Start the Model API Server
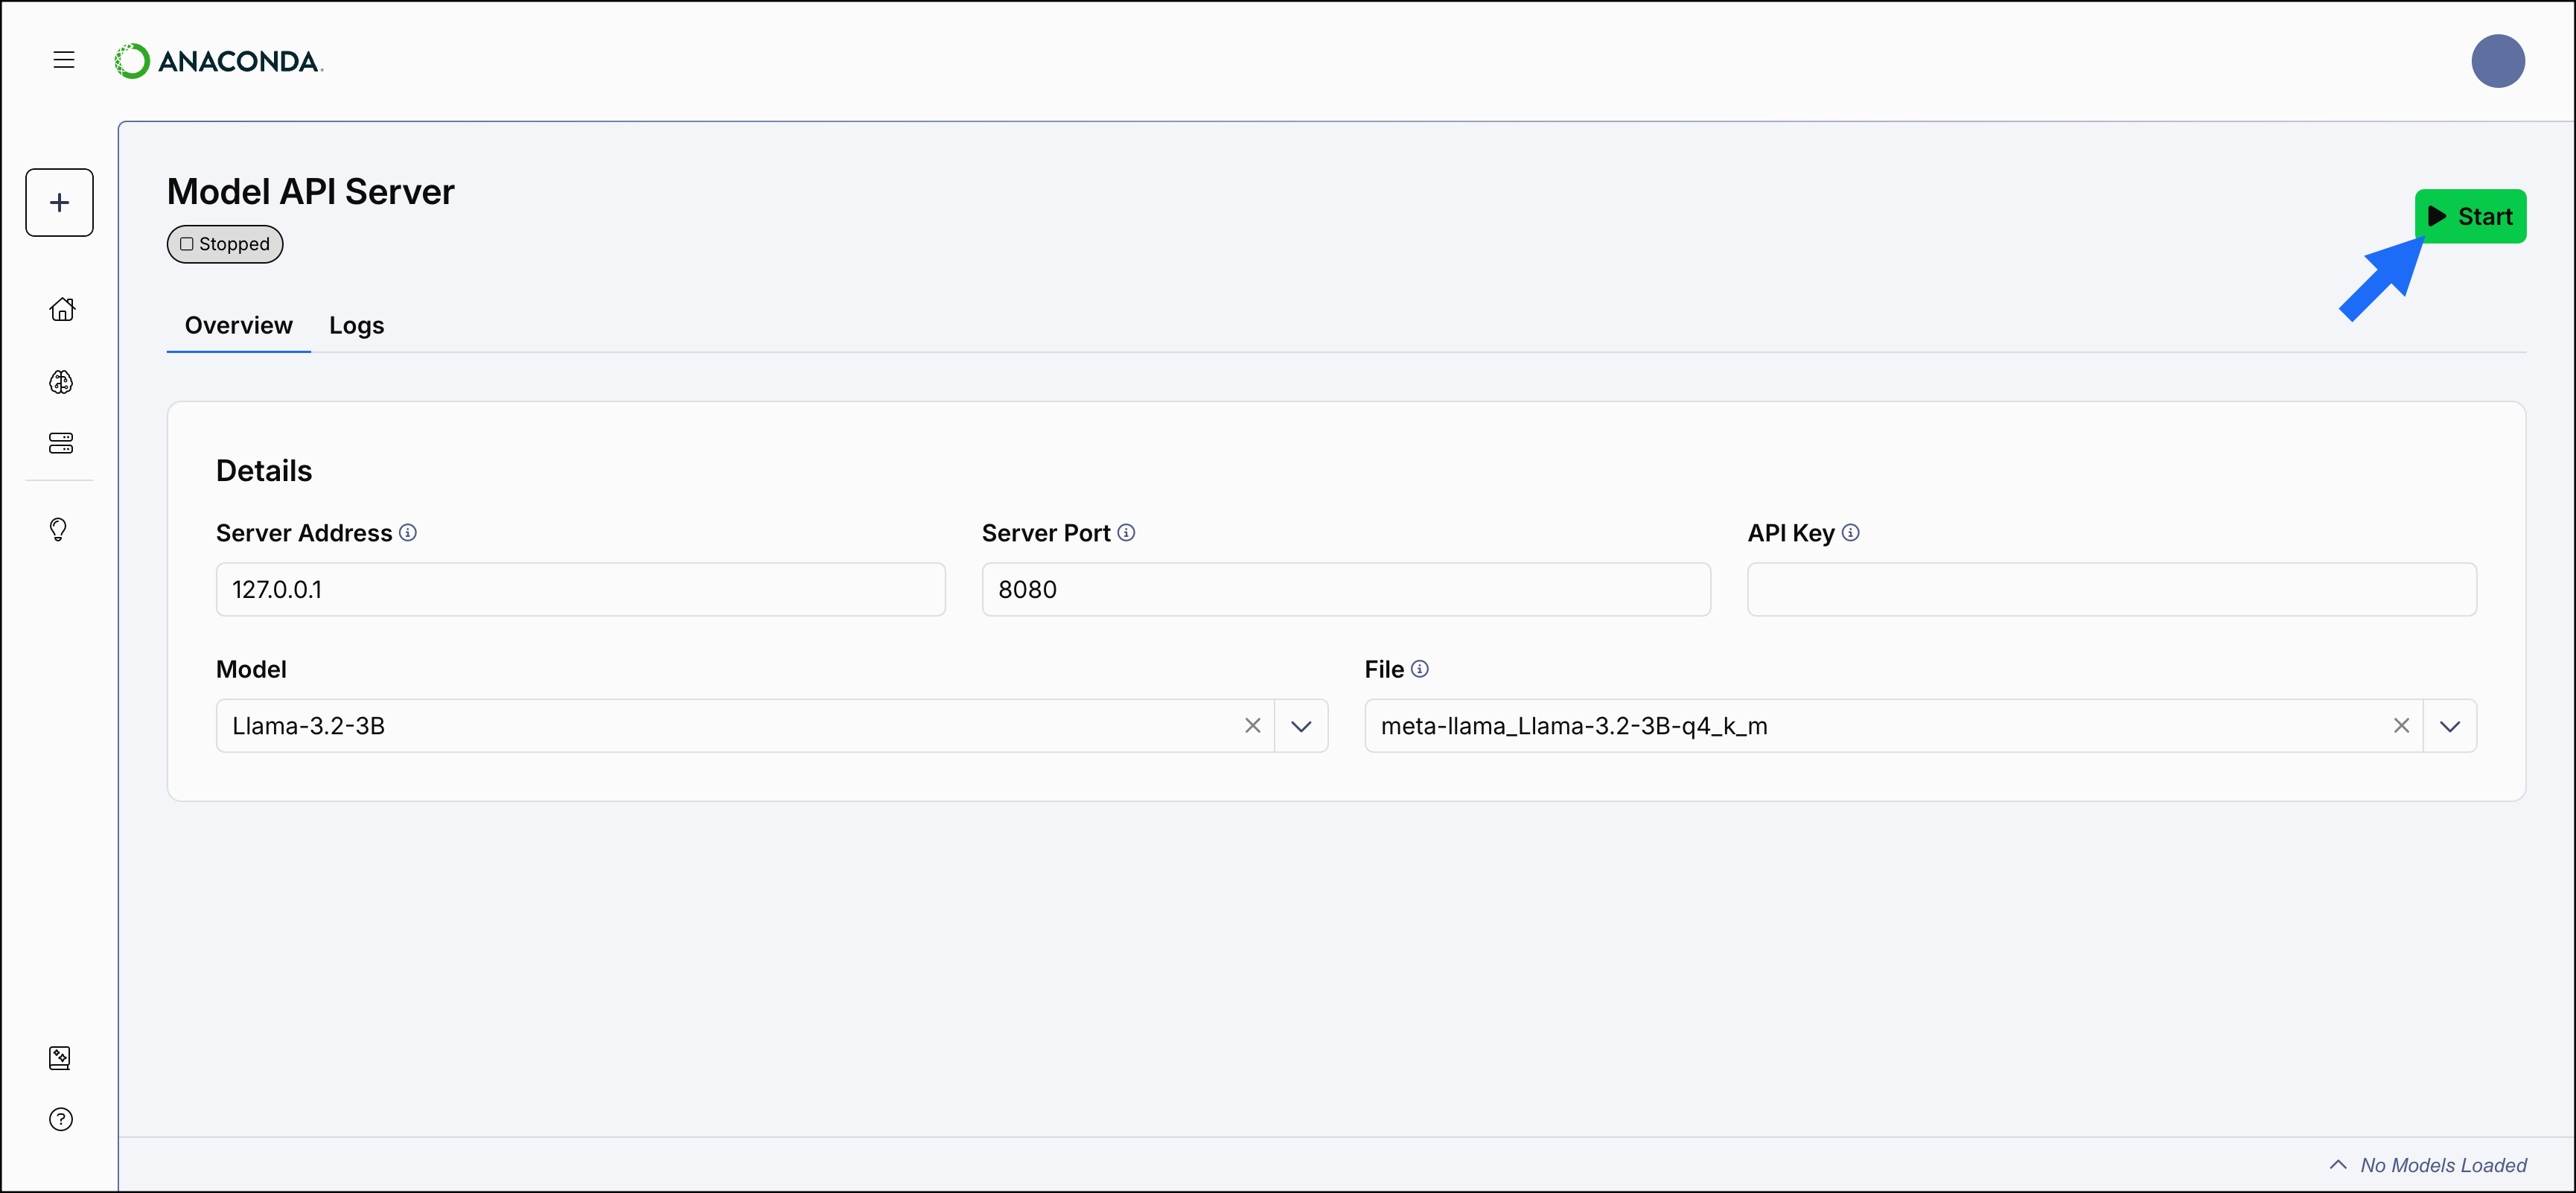2576x1193 pixels. point(2471,216)
